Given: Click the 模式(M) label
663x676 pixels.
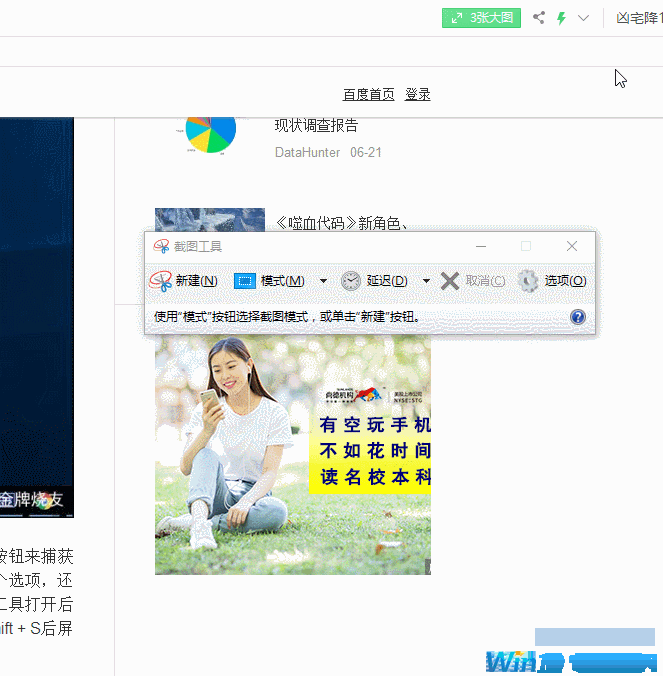Looking at the screenshot, I should click(283, 281).
